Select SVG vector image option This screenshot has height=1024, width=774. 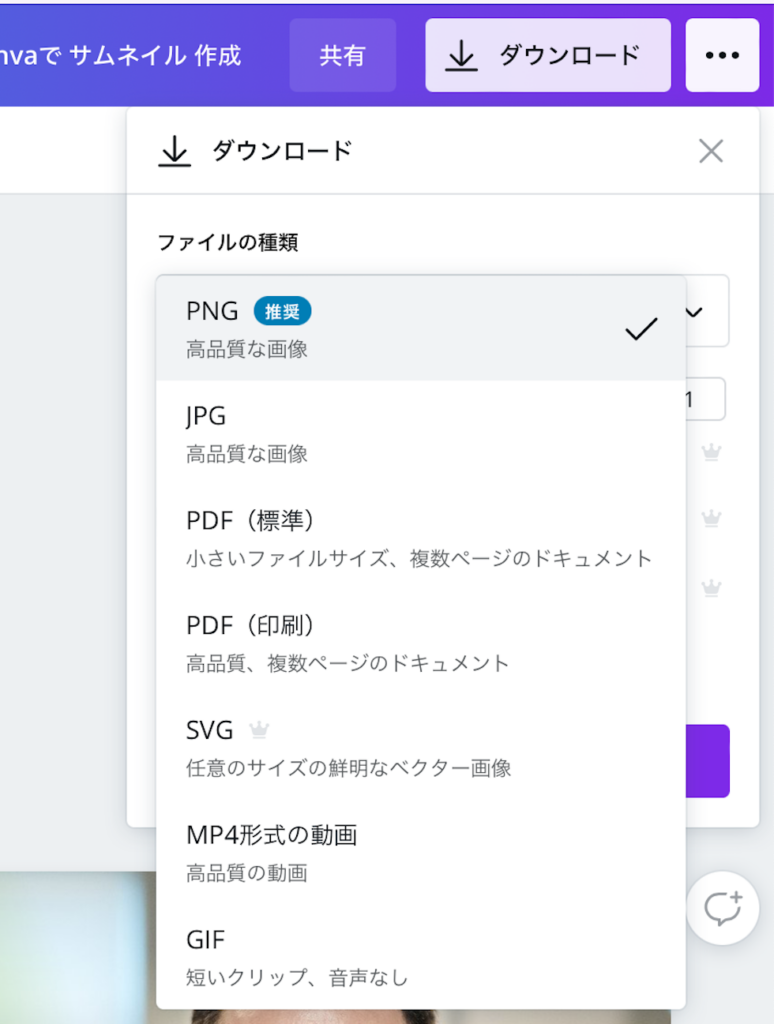(421, 748)
